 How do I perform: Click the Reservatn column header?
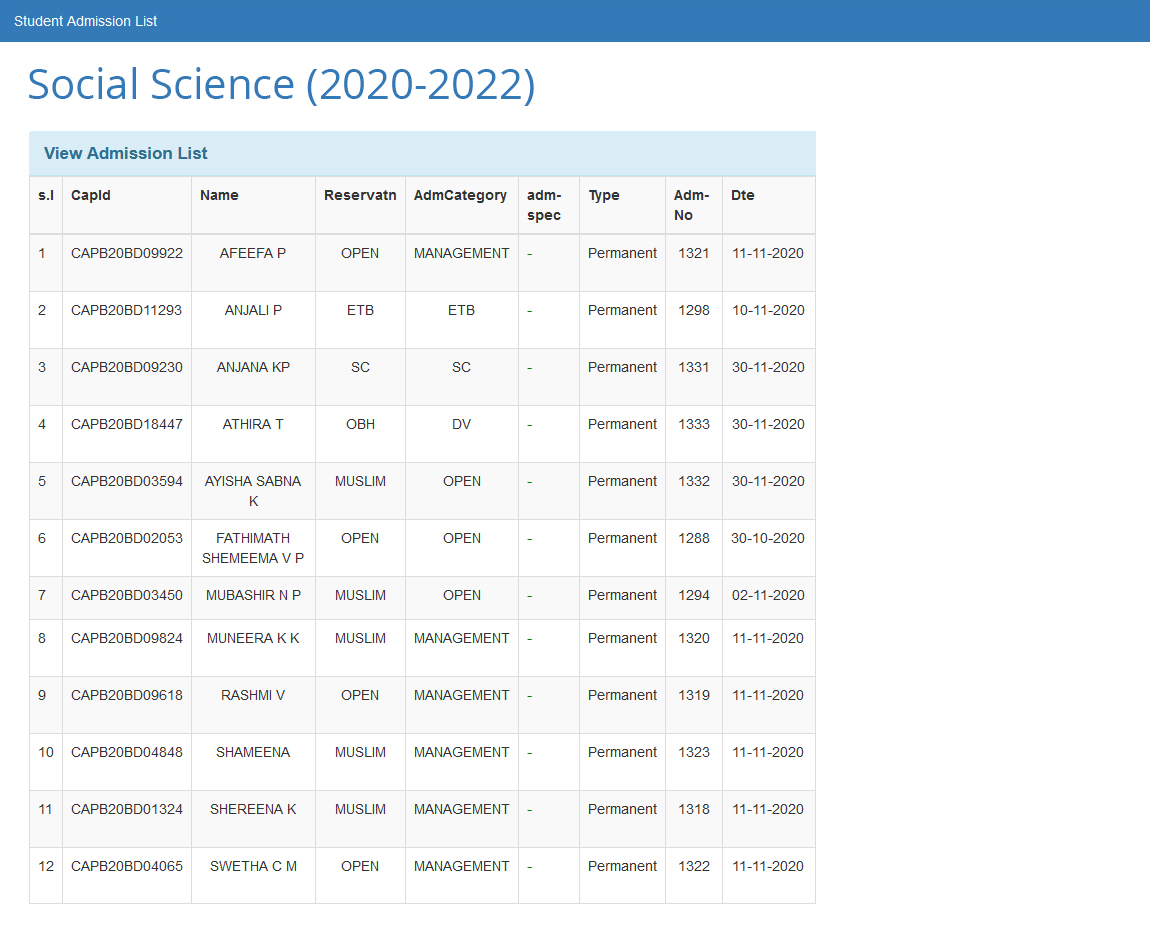tap(360, 195)
